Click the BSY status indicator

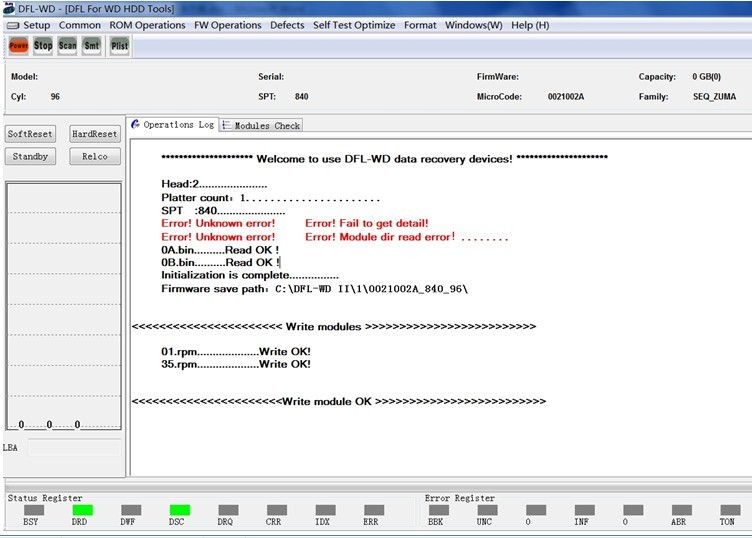coord(34,510)
